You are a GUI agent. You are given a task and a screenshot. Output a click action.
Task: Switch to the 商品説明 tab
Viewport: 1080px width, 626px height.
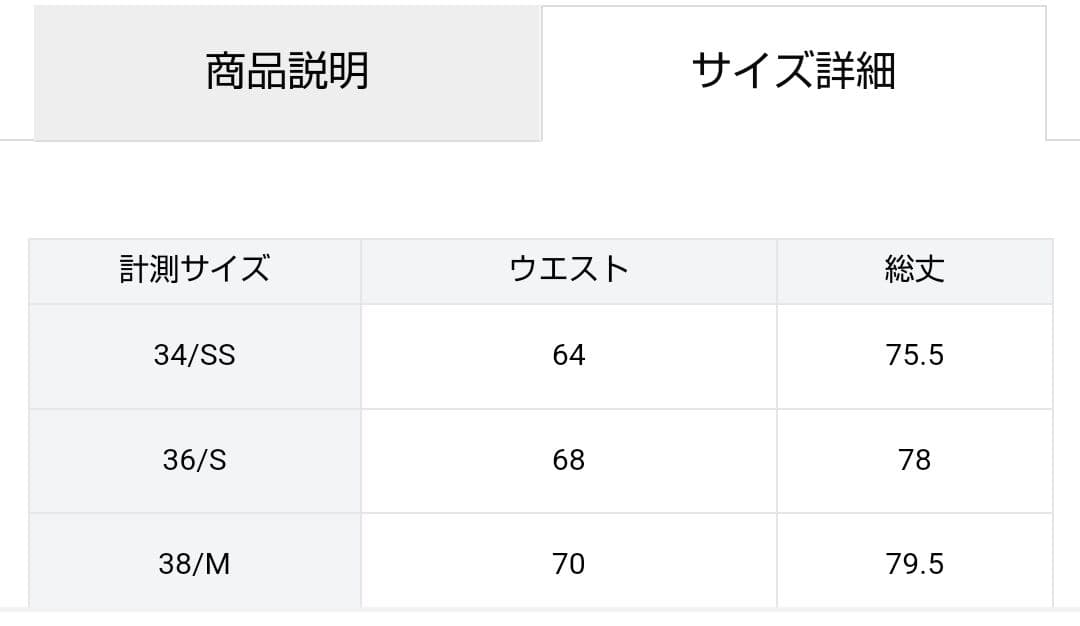coord(288,72)
